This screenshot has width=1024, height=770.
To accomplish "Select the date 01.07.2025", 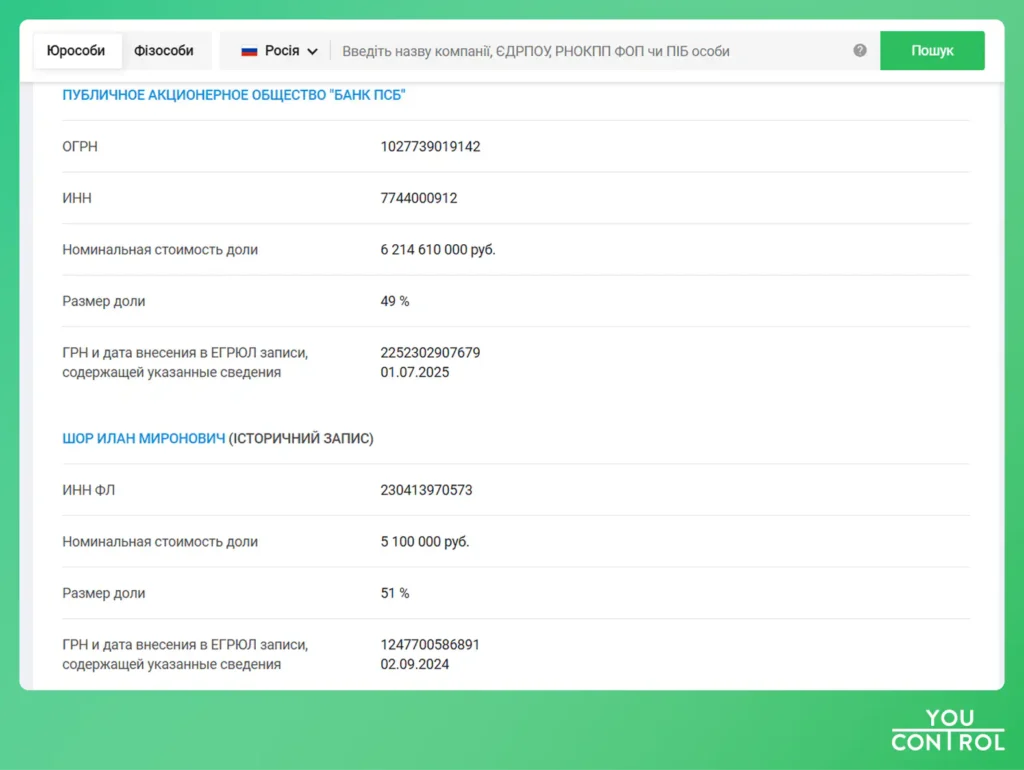I will (x=415, y=372).
